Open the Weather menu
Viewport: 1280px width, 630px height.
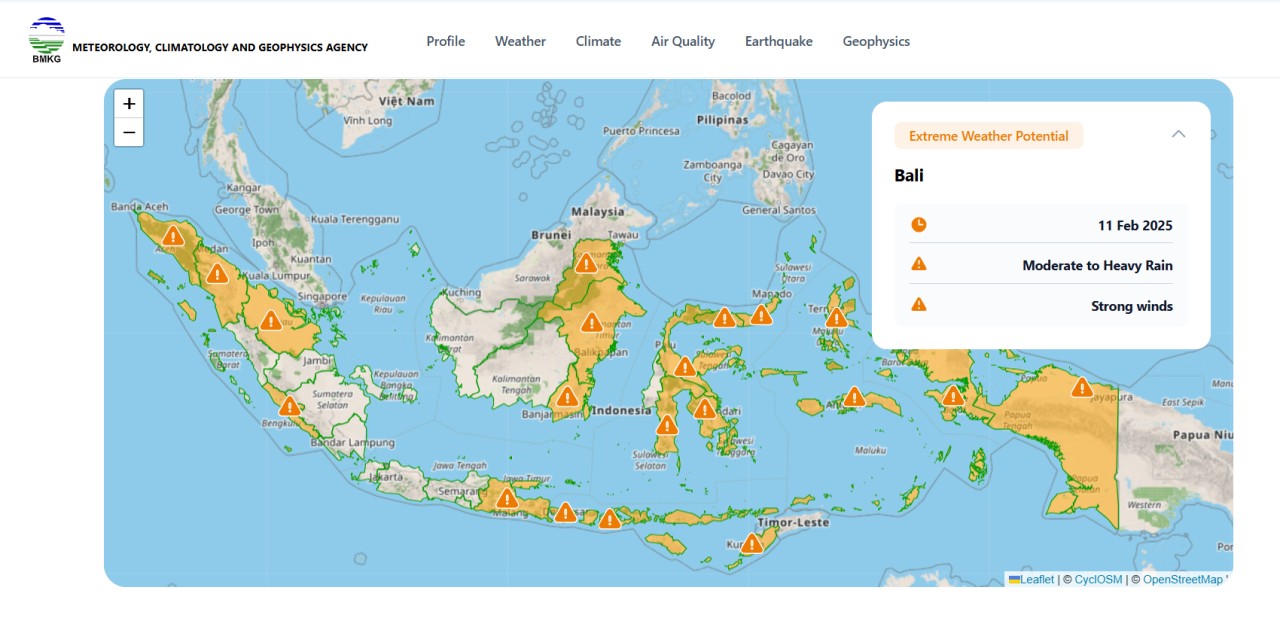520,41
